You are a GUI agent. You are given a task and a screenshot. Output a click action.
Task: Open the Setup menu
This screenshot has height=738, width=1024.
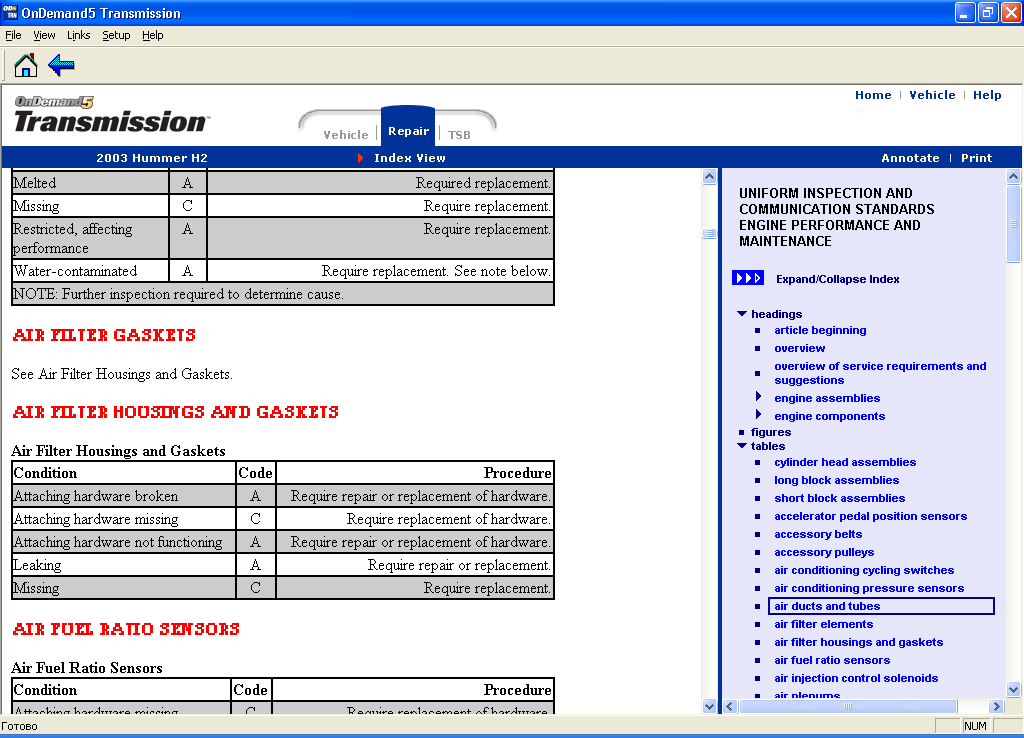(116, 35)
